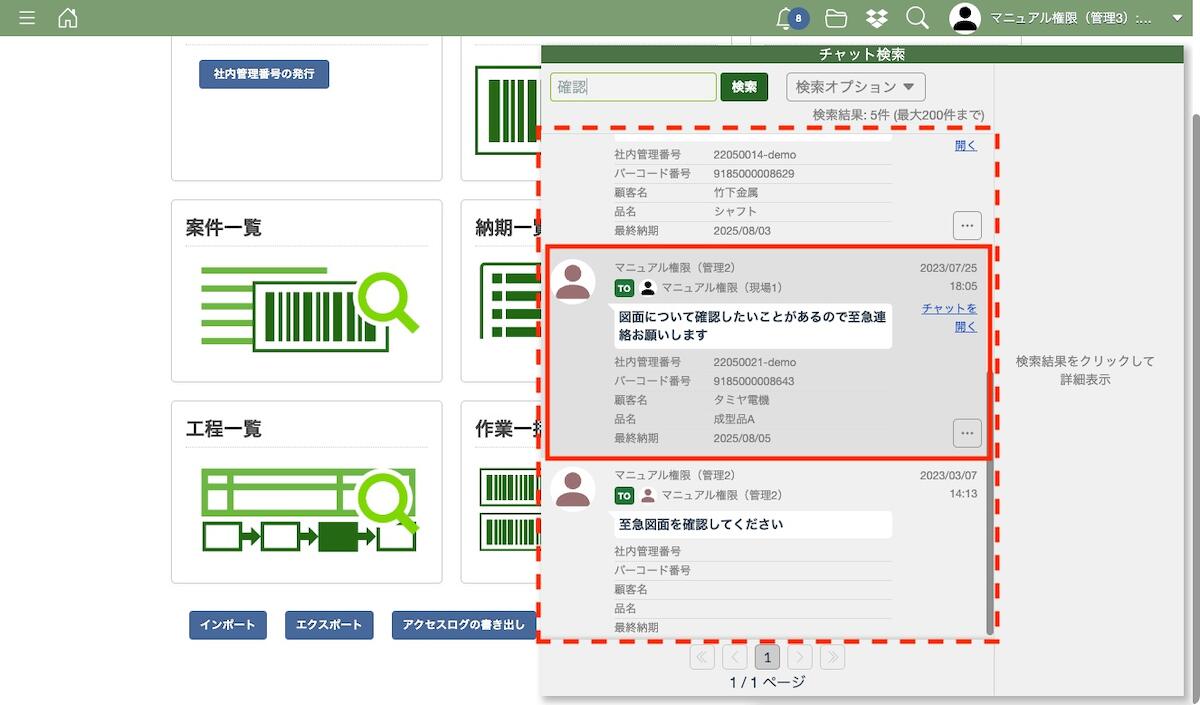Open the folder icon in header
This screenshot has width=1200, height=705.
pyautogui.click(x=836, y=18)
